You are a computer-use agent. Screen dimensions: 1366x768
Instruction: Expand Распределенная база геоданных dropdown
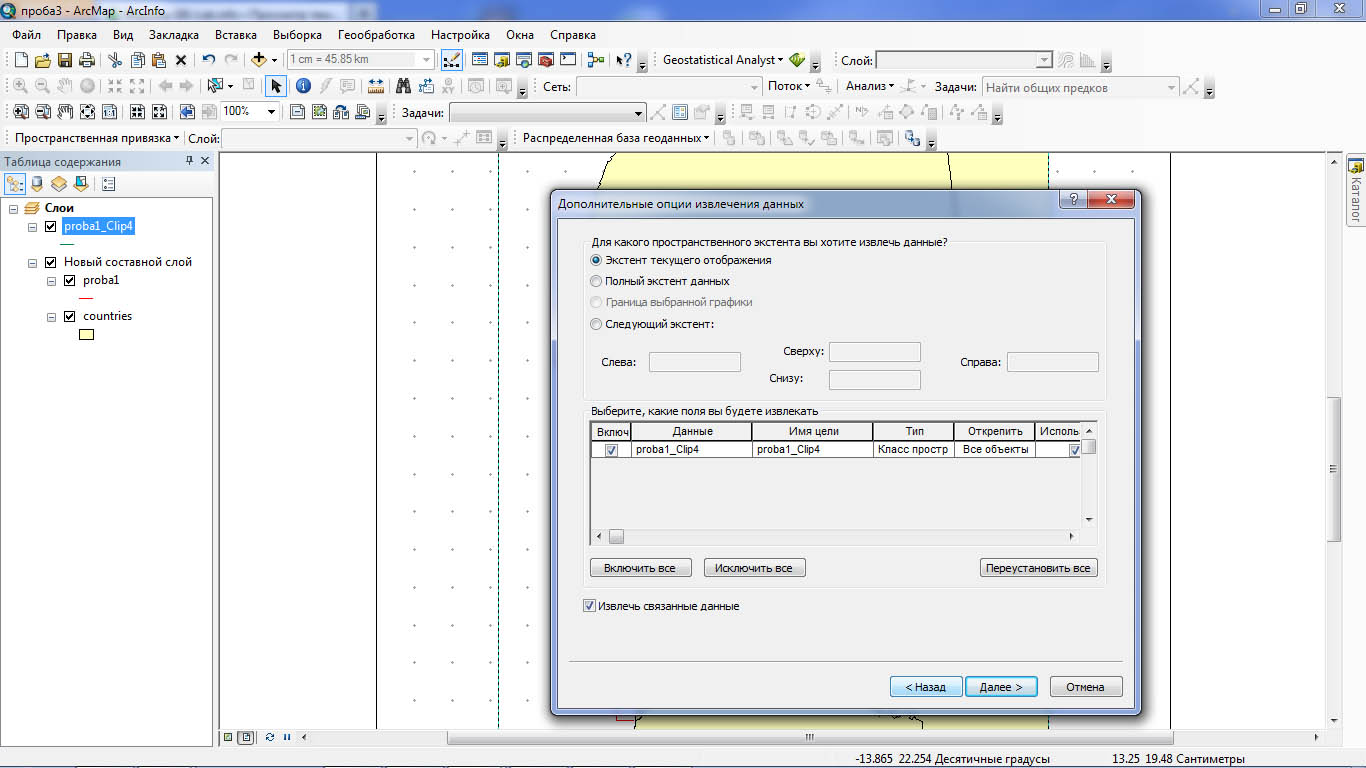click(x=616, y=138)
